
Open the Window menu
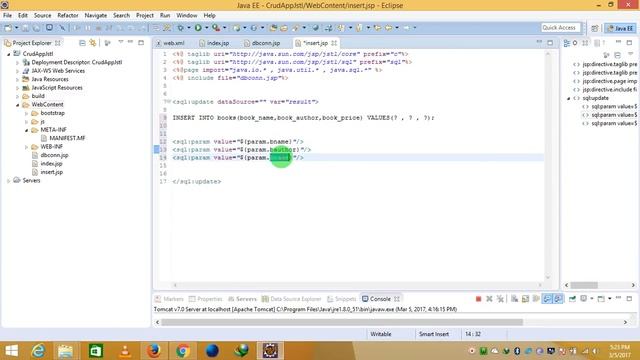click(187, 16)
